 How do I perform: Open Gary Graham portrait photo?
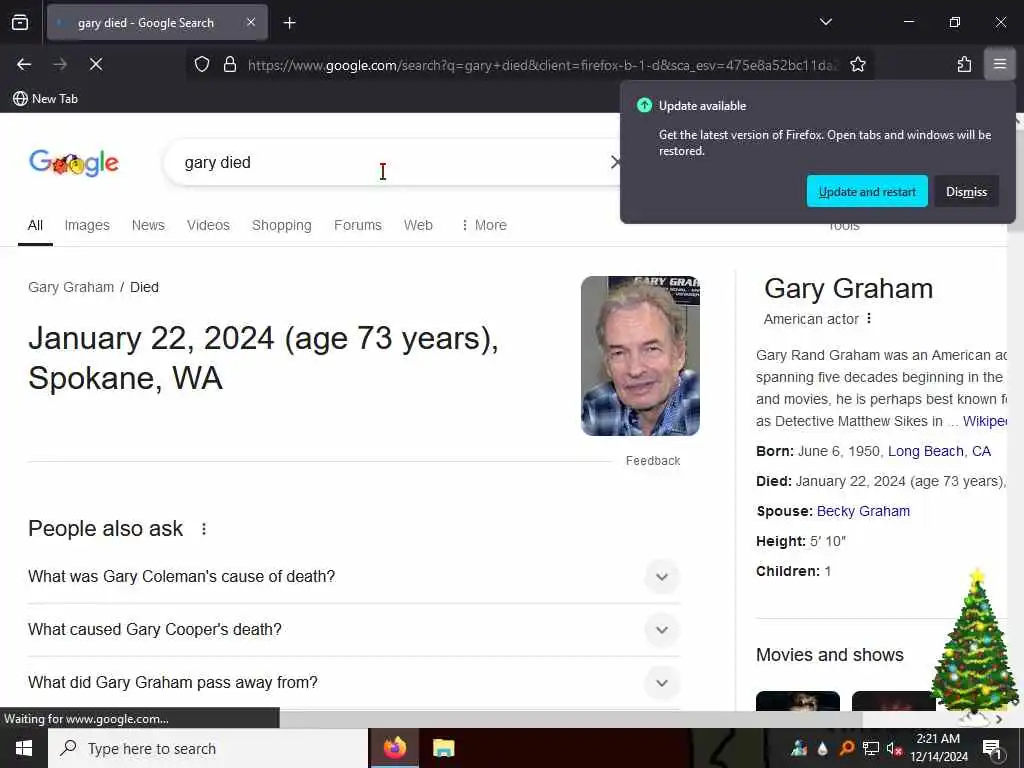click(640, 355)
